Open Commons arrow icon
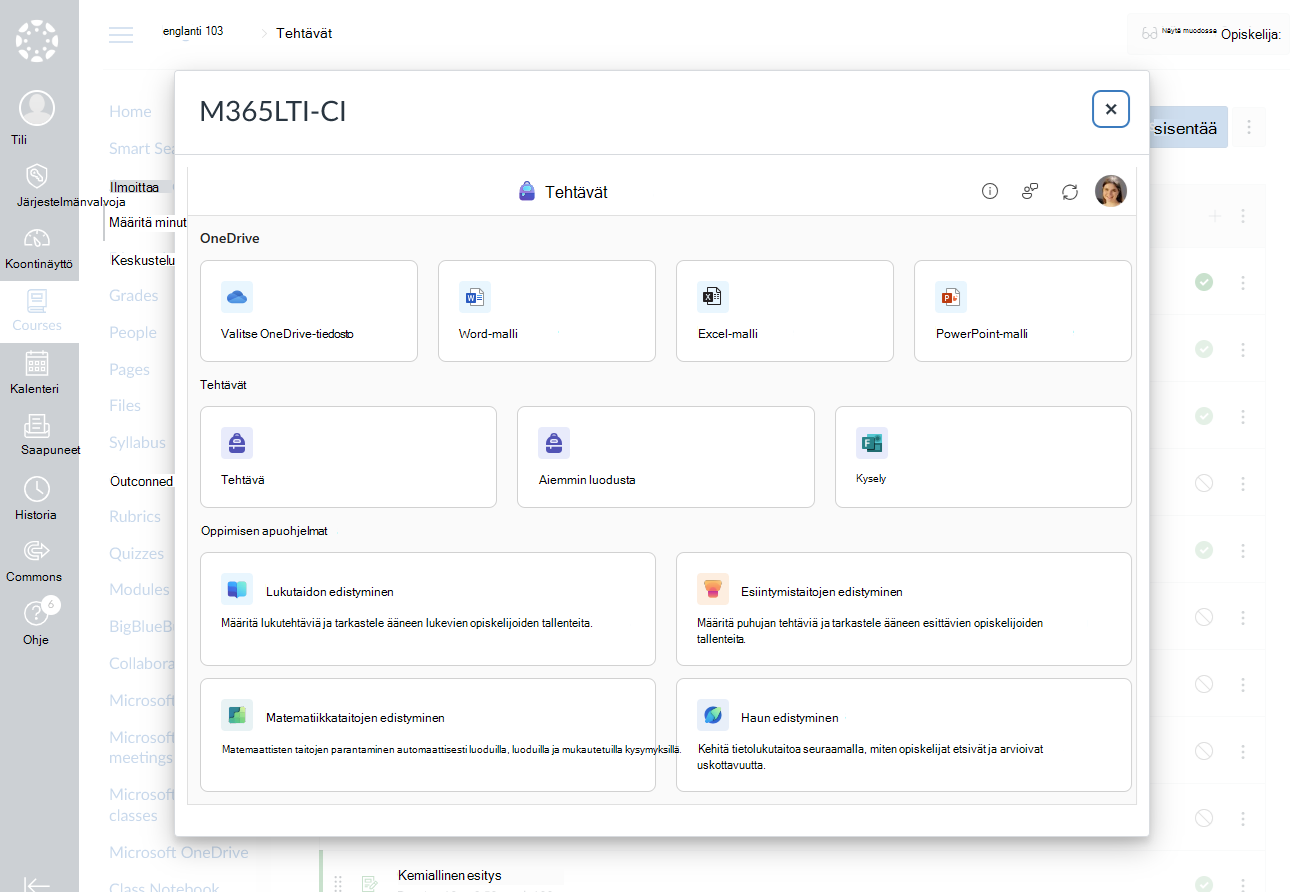Image resolution: width=1298 pixels, height=892 pixels. click(37, 550)
